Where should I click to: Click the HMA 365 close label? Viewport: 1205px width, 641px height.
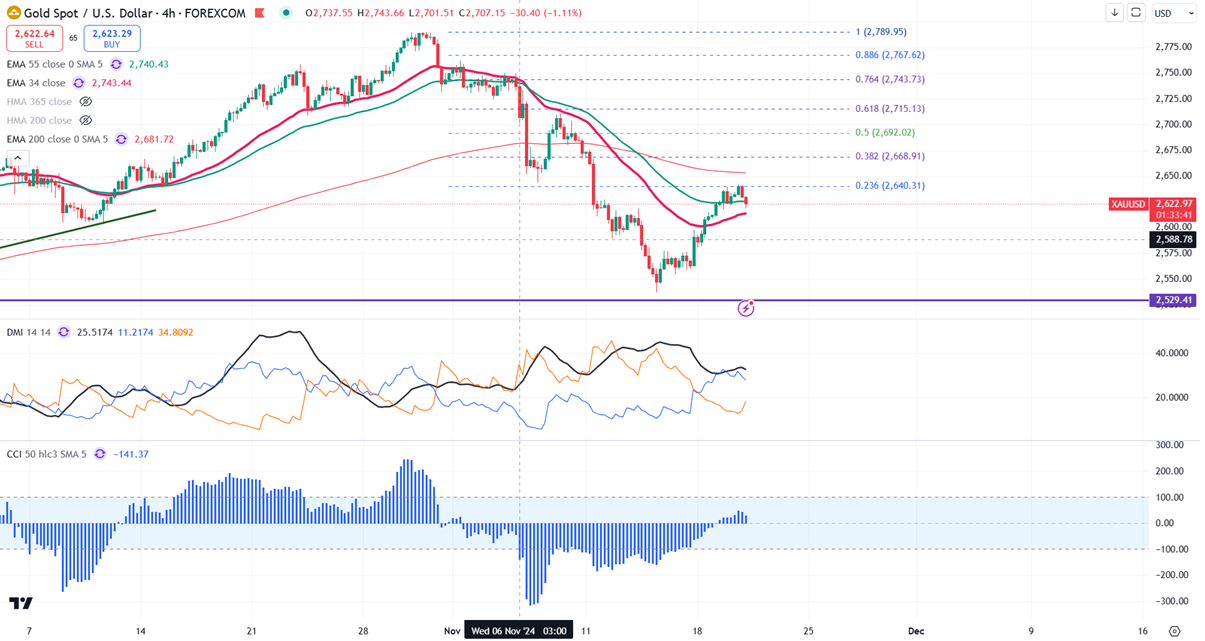tap(40, 102)
